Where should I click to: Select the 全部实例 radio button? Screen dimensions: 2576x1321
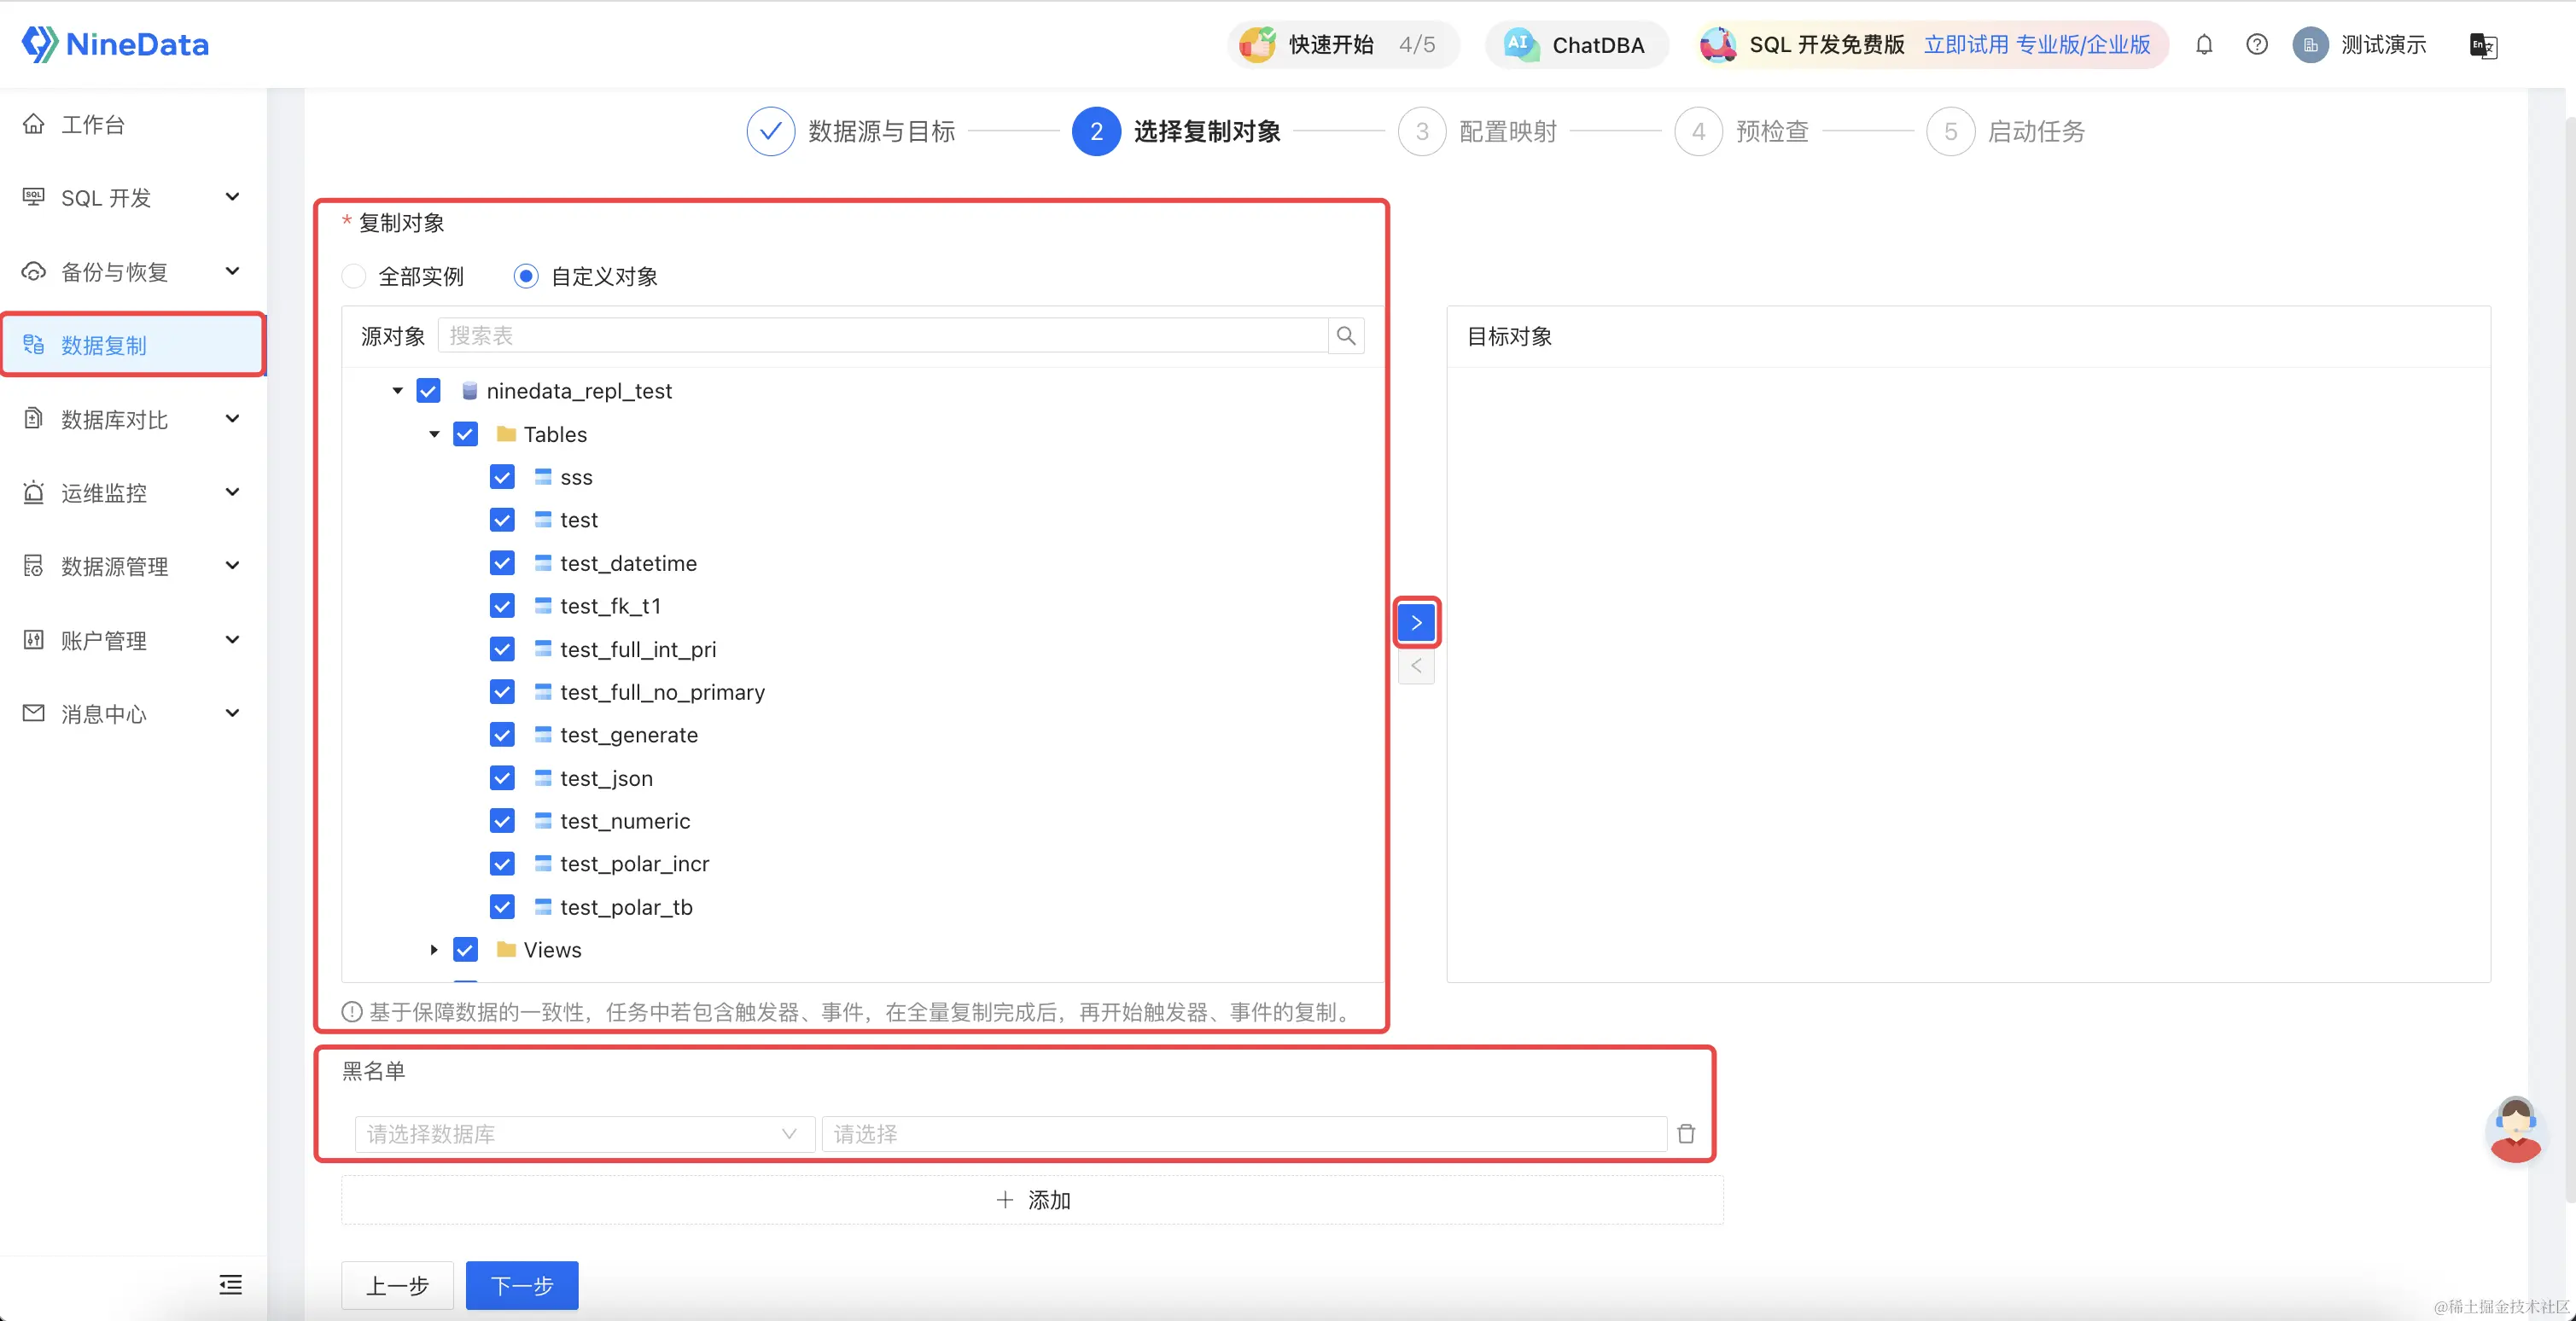point(353,276)
